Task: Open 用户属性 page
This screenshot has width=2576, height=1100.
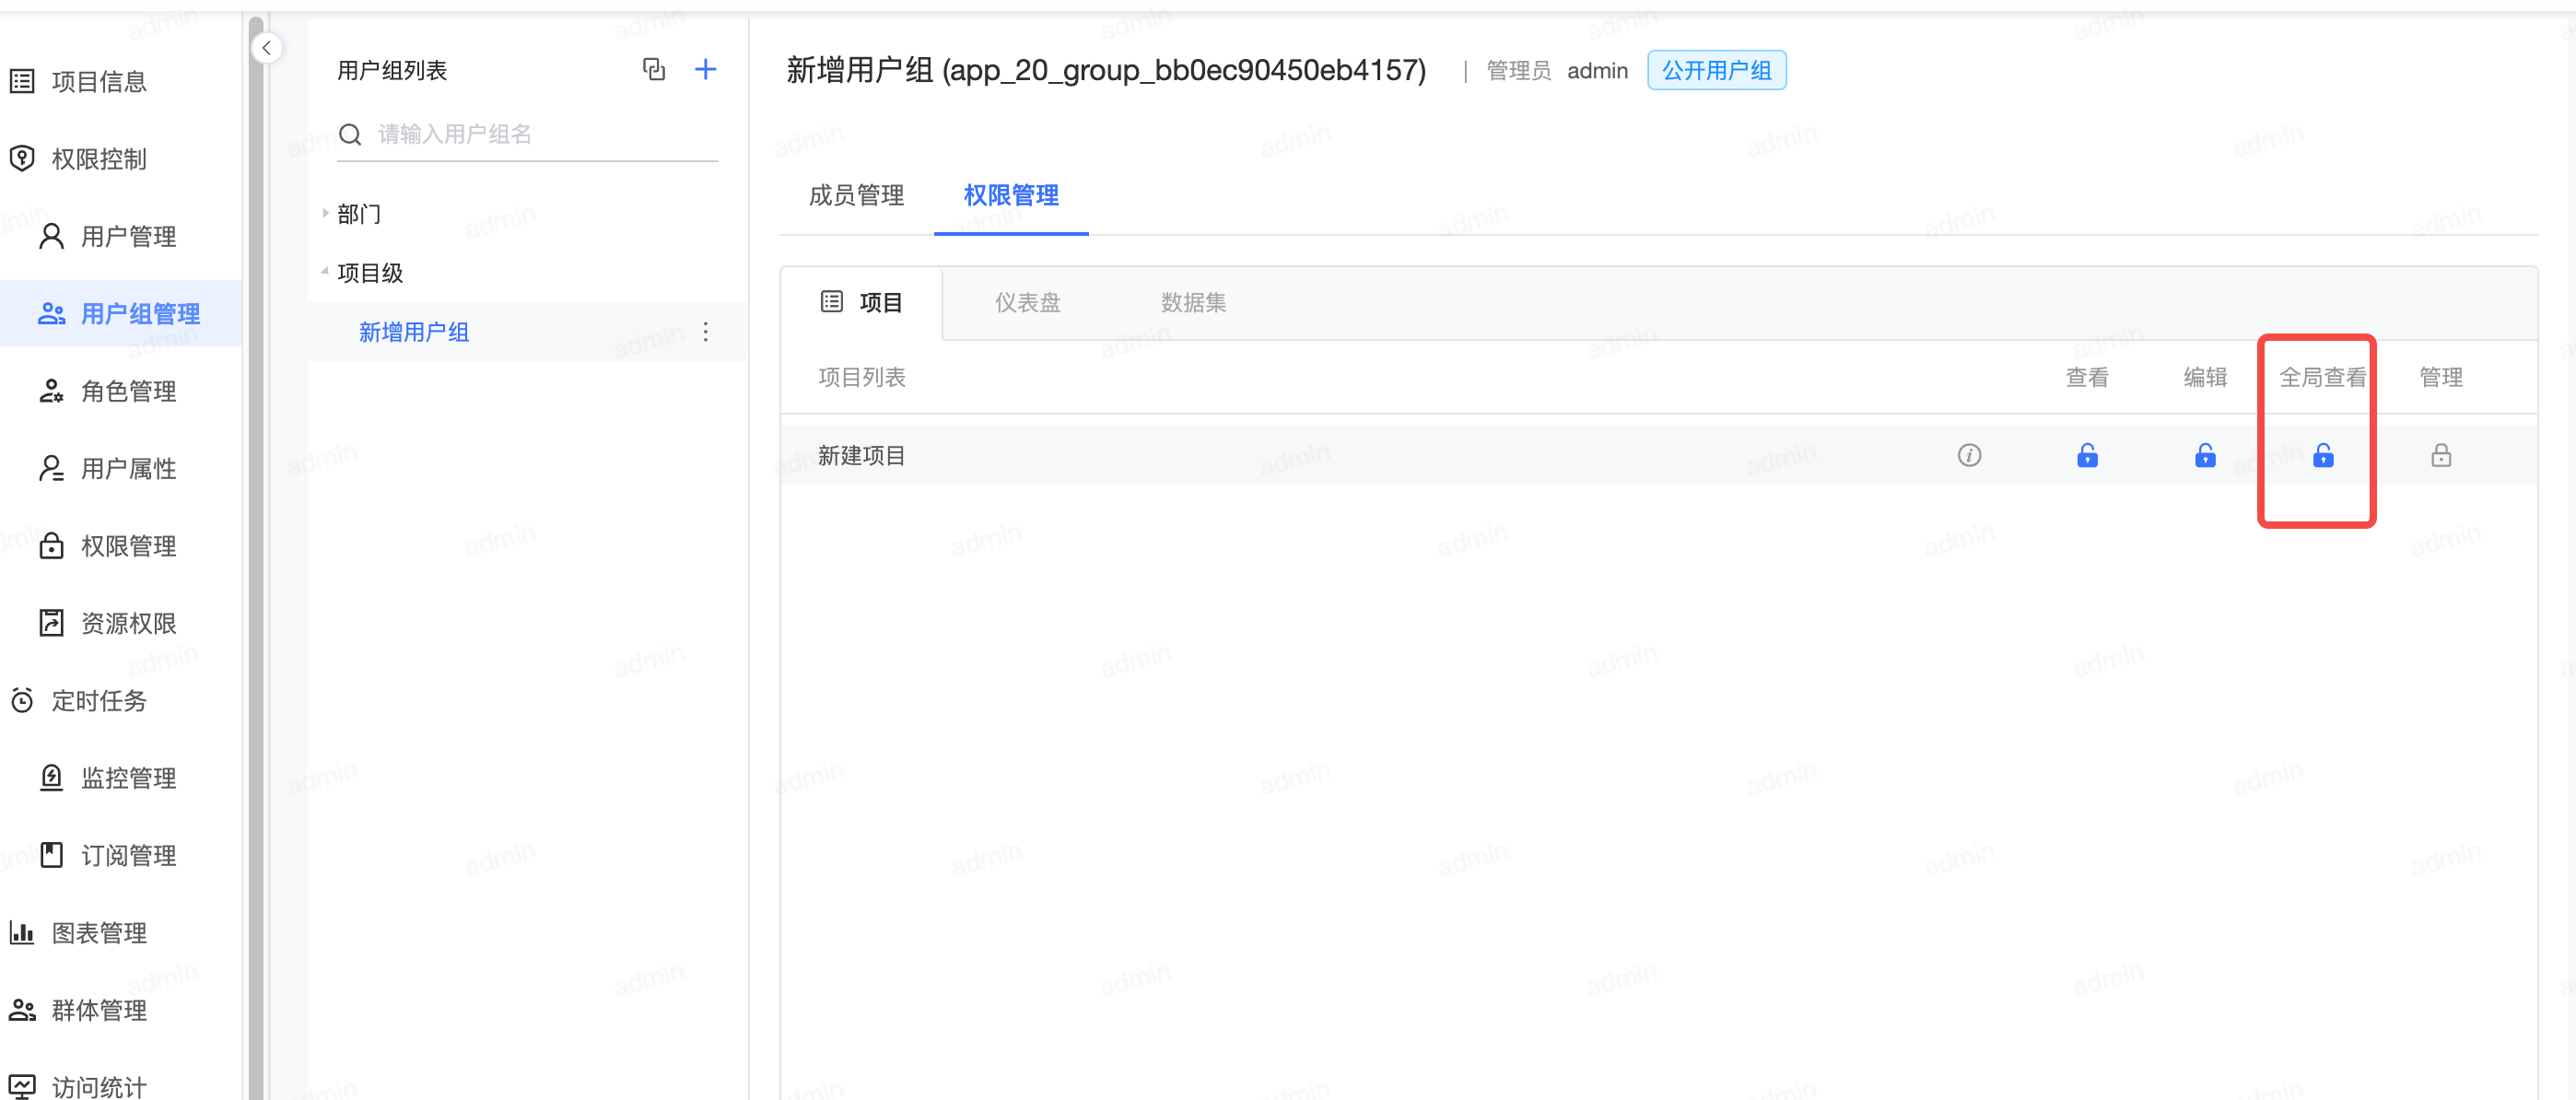Action: tap(128, 468)
